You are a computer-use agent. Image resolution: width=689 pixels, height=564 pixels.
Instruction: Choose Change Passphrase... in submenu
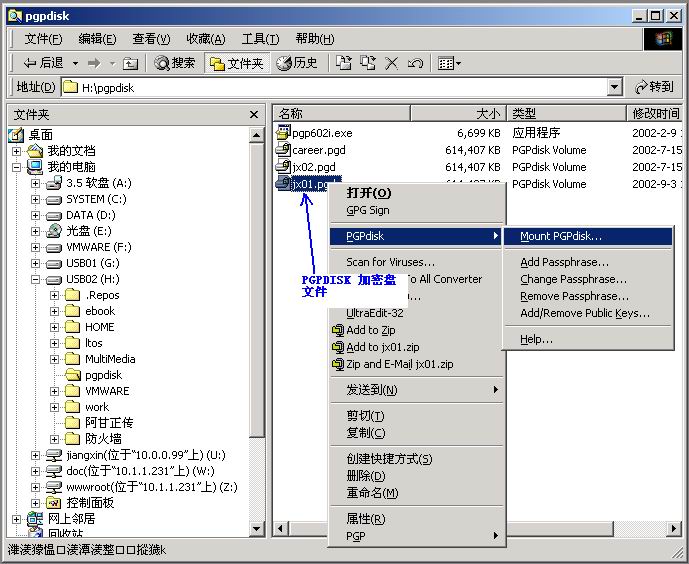click(x=588, y=279)
